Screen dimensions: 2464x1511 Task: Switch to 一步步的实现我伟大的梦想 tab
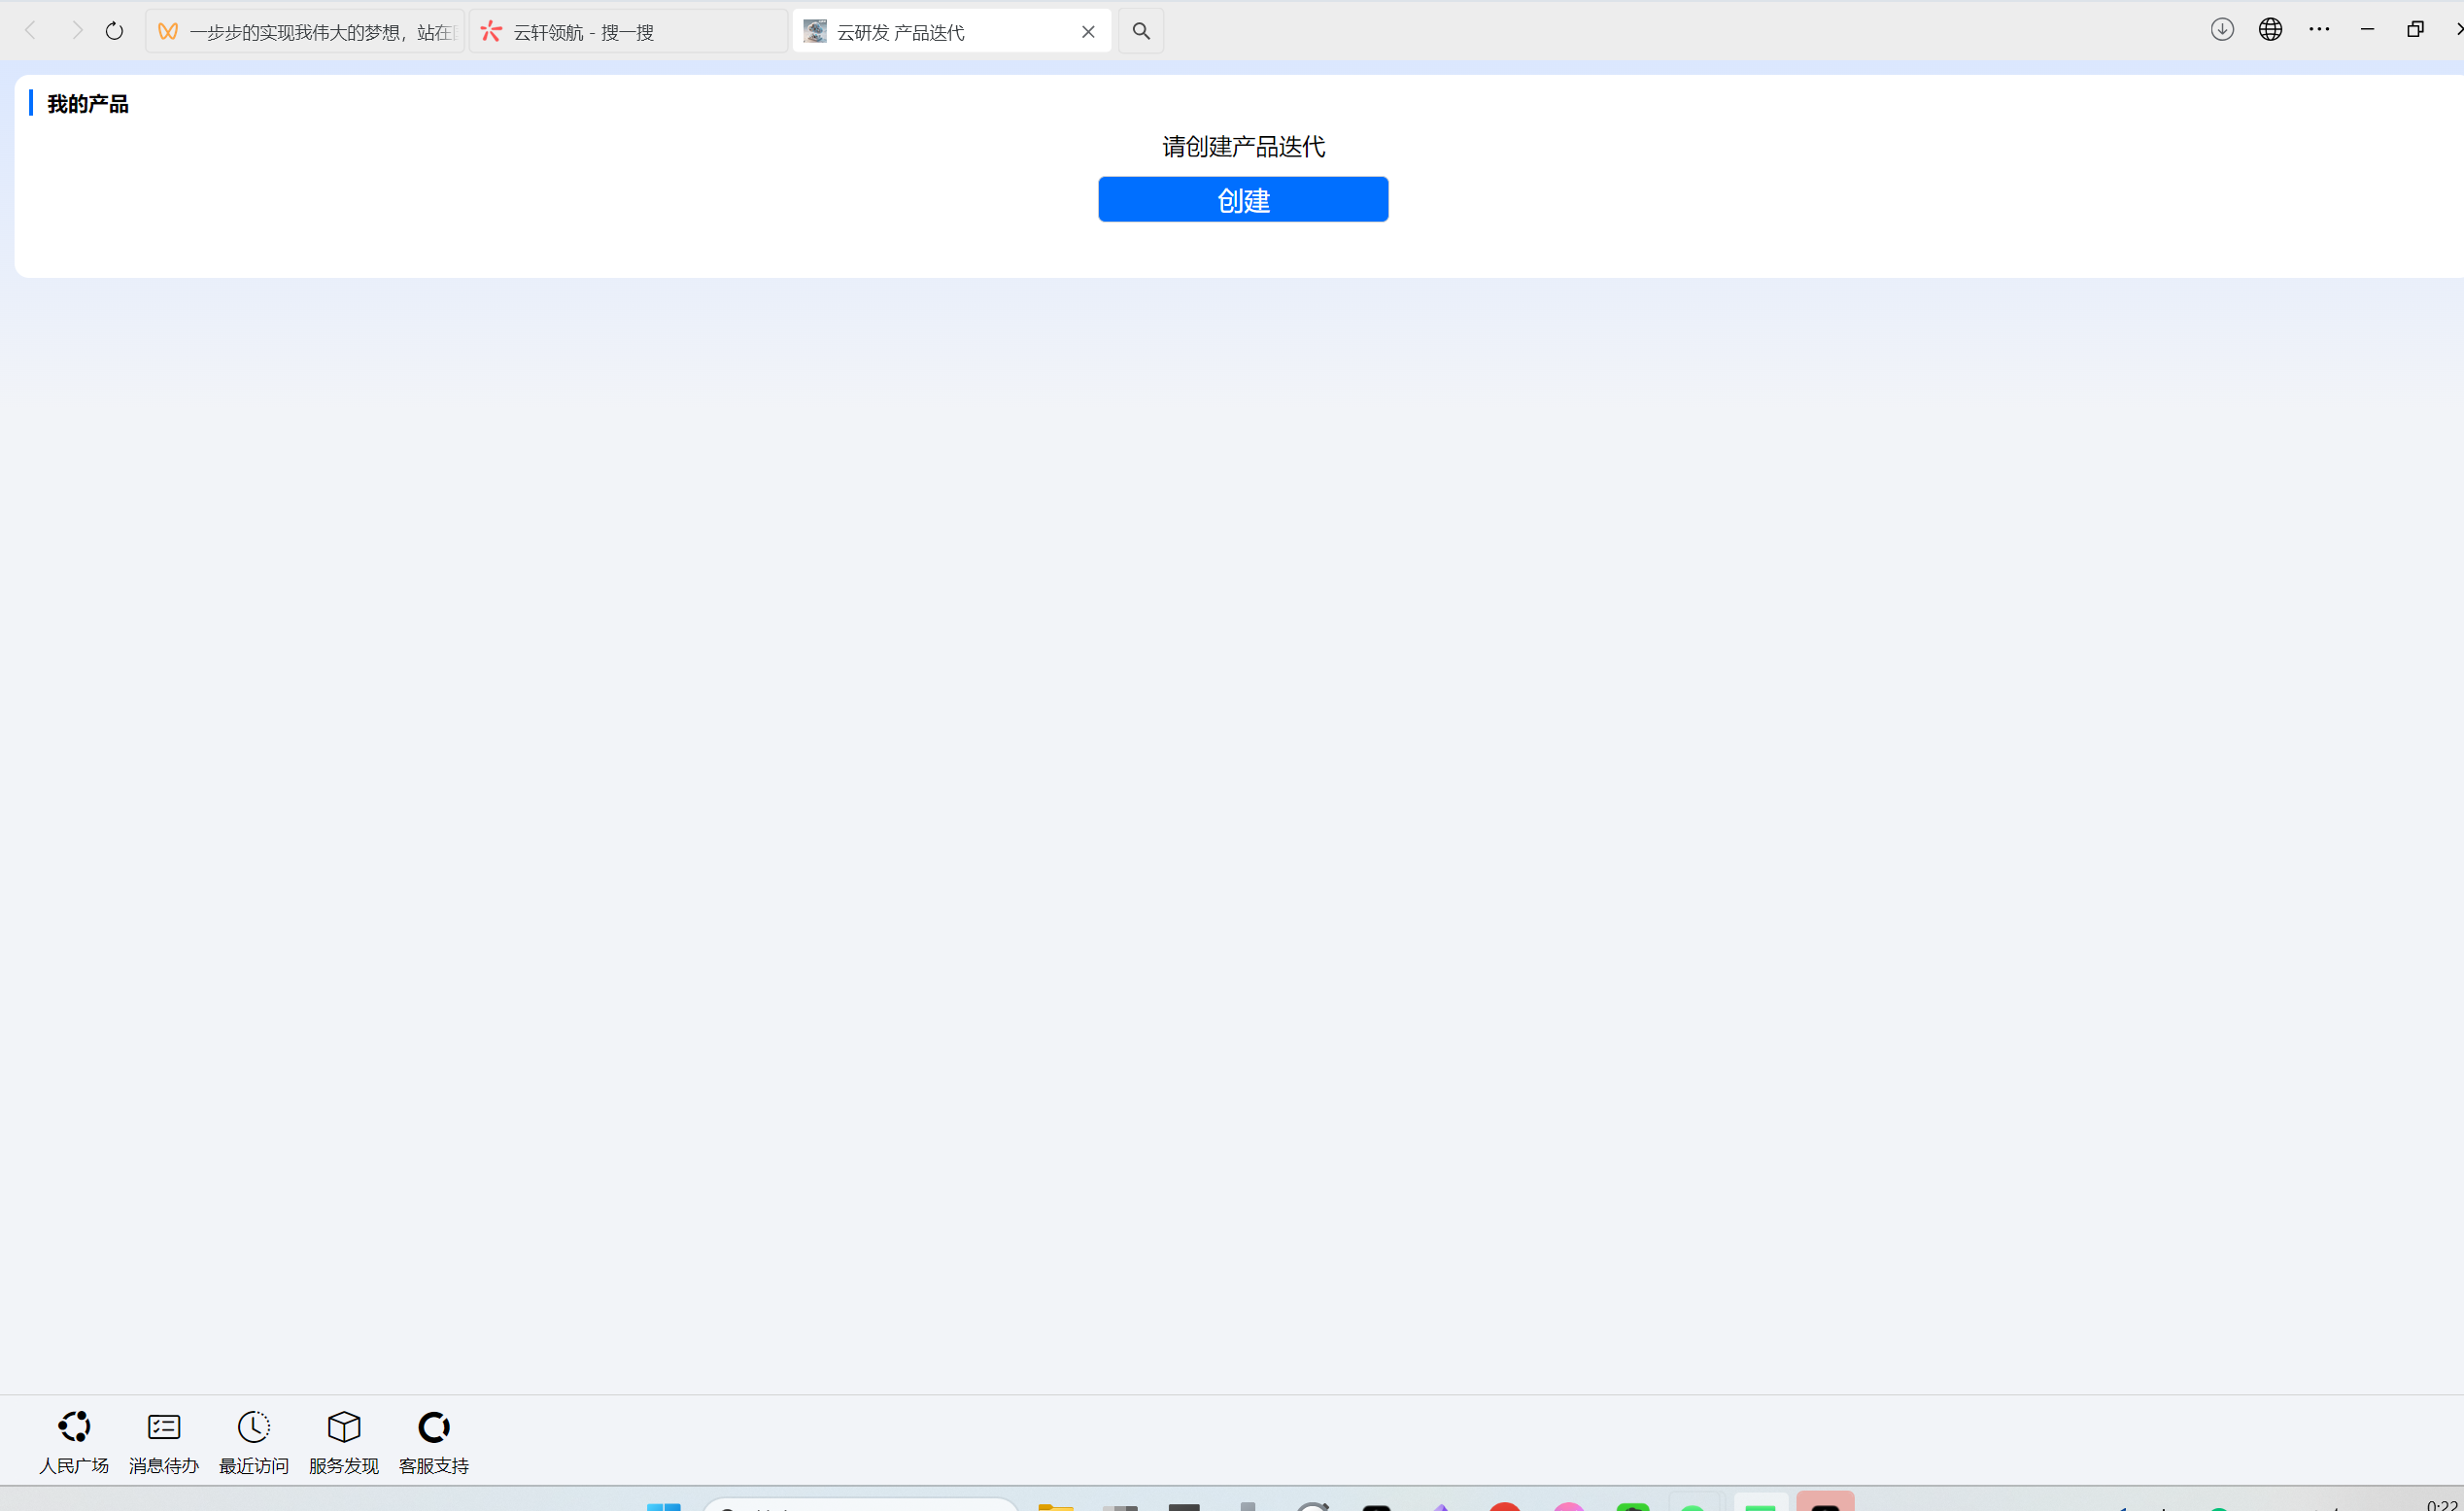(305, 32)
